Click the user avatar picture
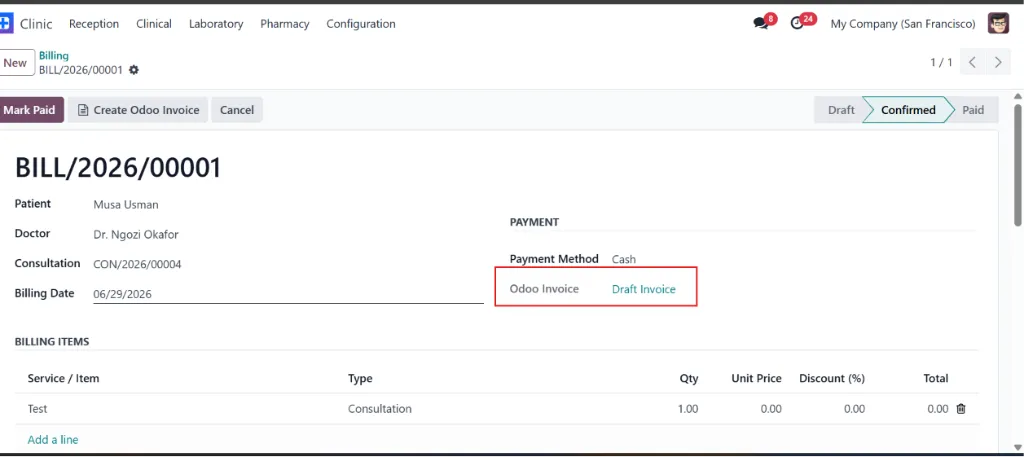 [998, 24]
